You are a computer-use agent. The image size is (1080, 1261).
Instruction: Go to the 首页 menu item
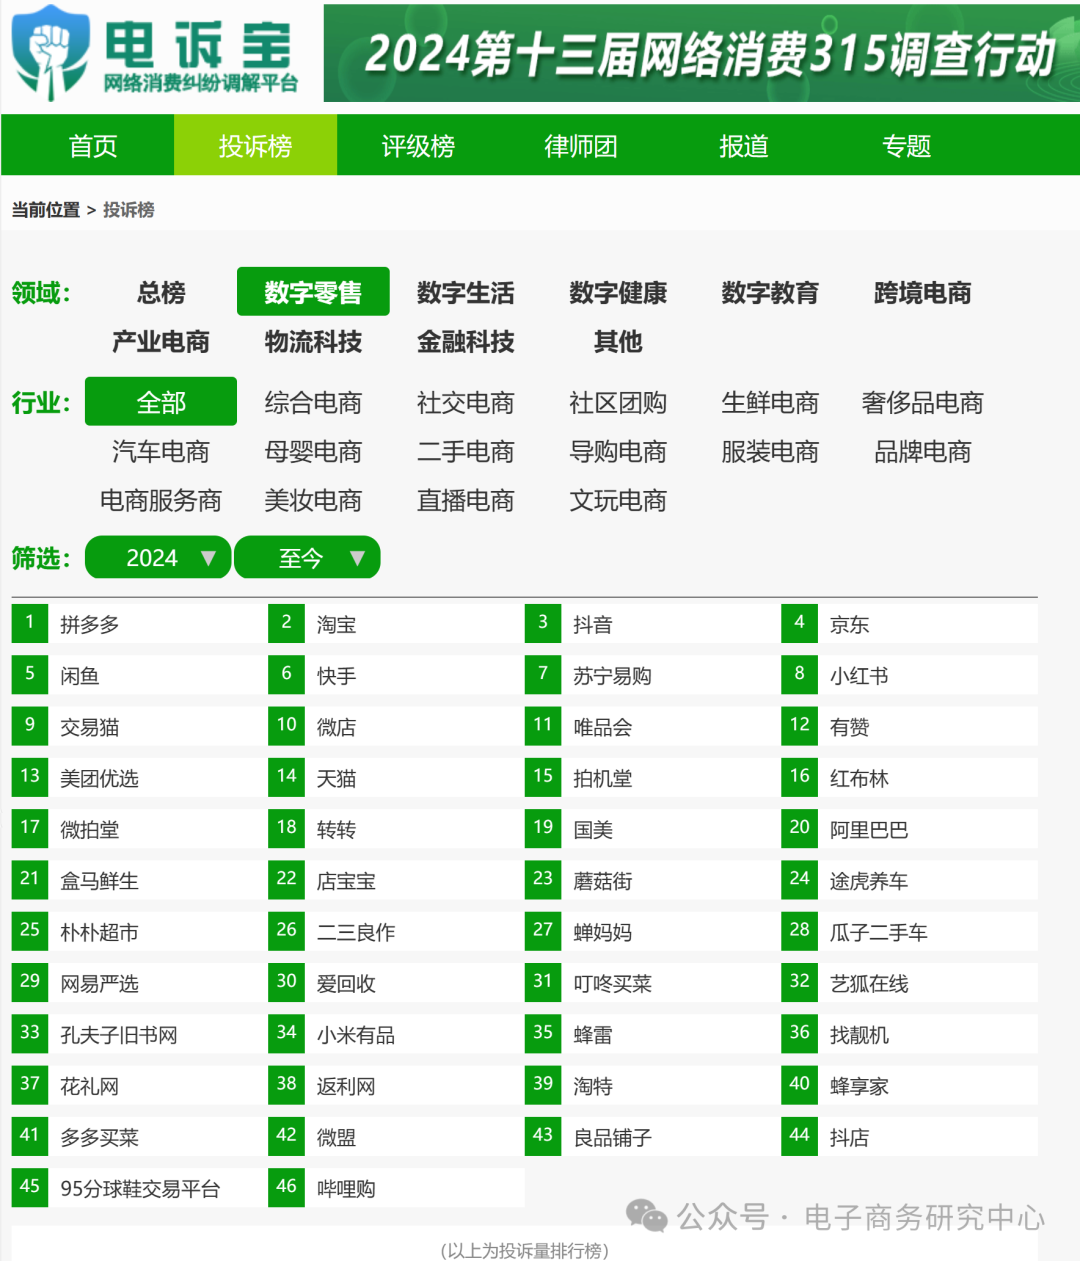(91, 145)
